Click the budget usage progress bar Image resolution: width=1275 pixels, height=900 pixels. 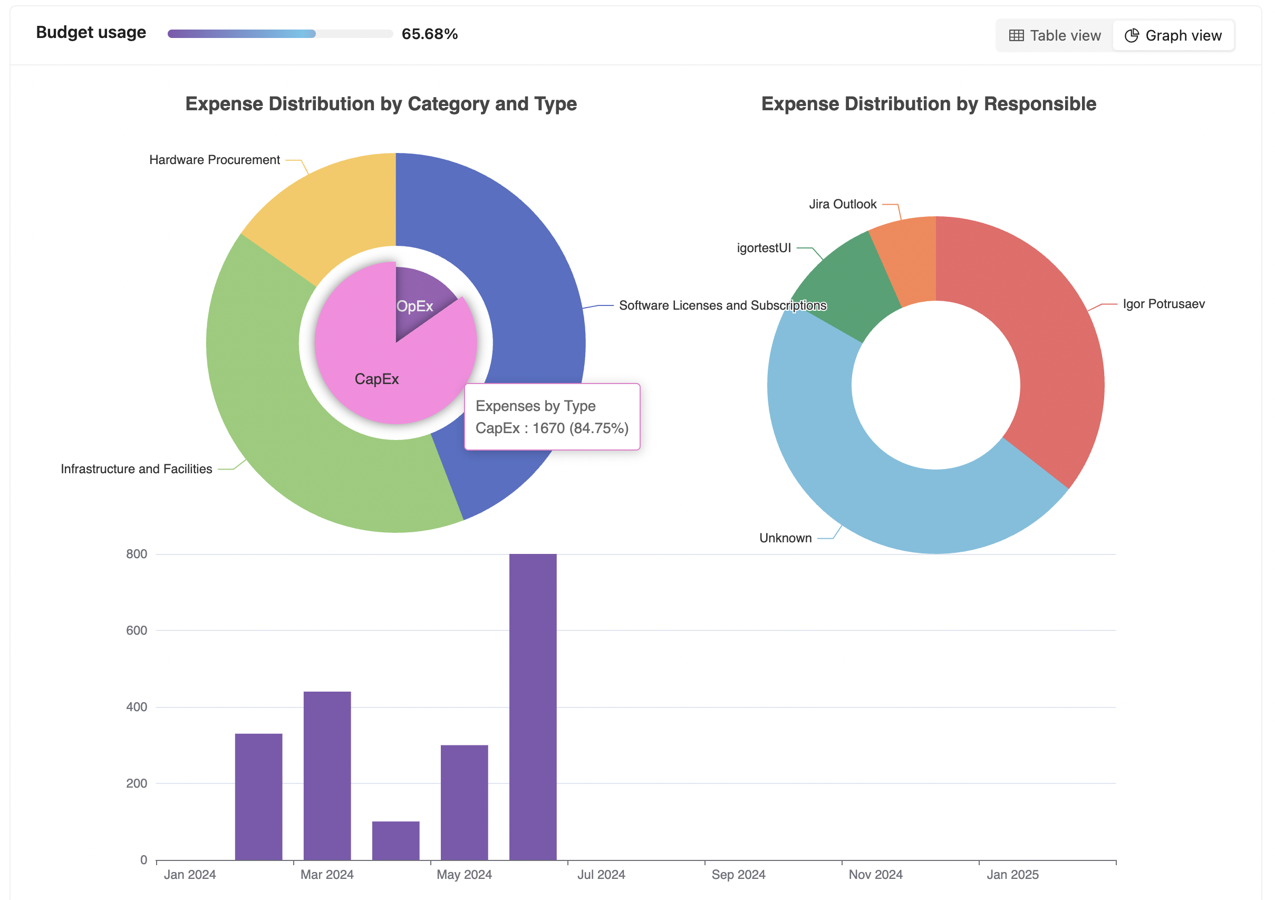pyautogui.click(x=280, y=34)
